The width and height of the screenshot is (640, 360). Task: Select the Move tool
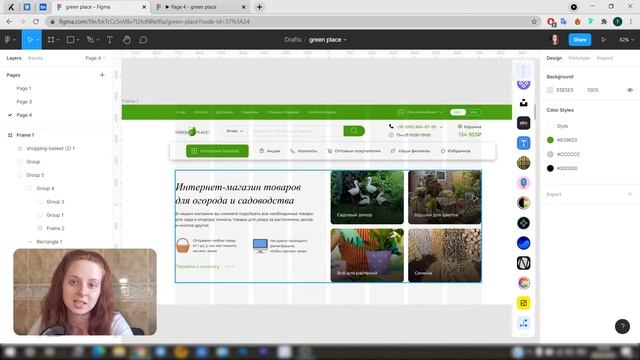click(30, 40)
